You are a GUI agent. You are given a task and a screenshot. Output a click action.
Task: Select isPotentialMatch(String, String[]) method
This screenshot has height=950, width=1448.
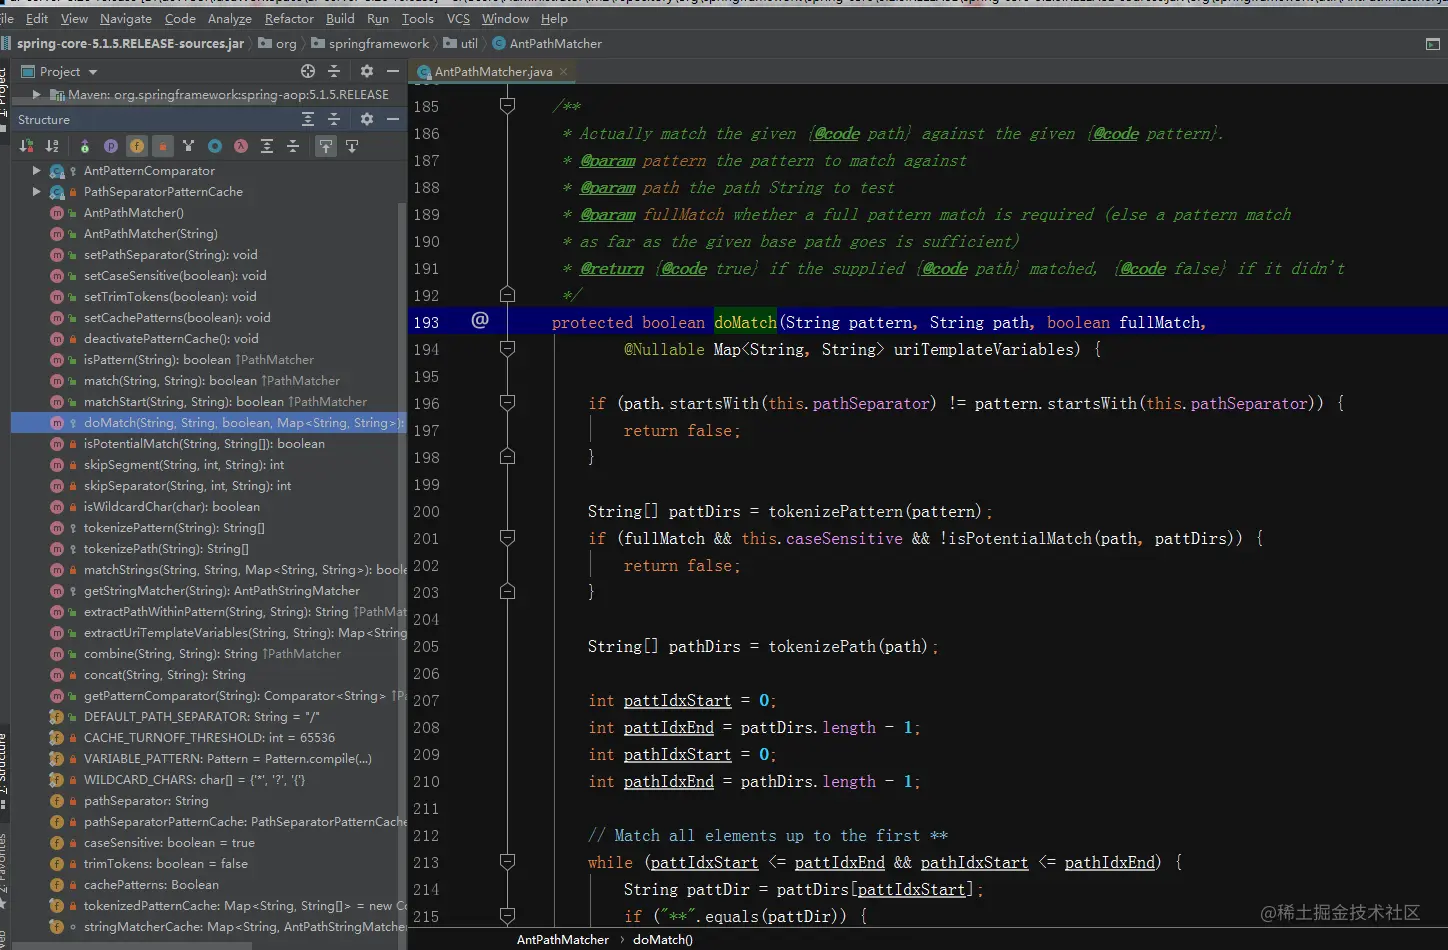(x=204, y=444)
